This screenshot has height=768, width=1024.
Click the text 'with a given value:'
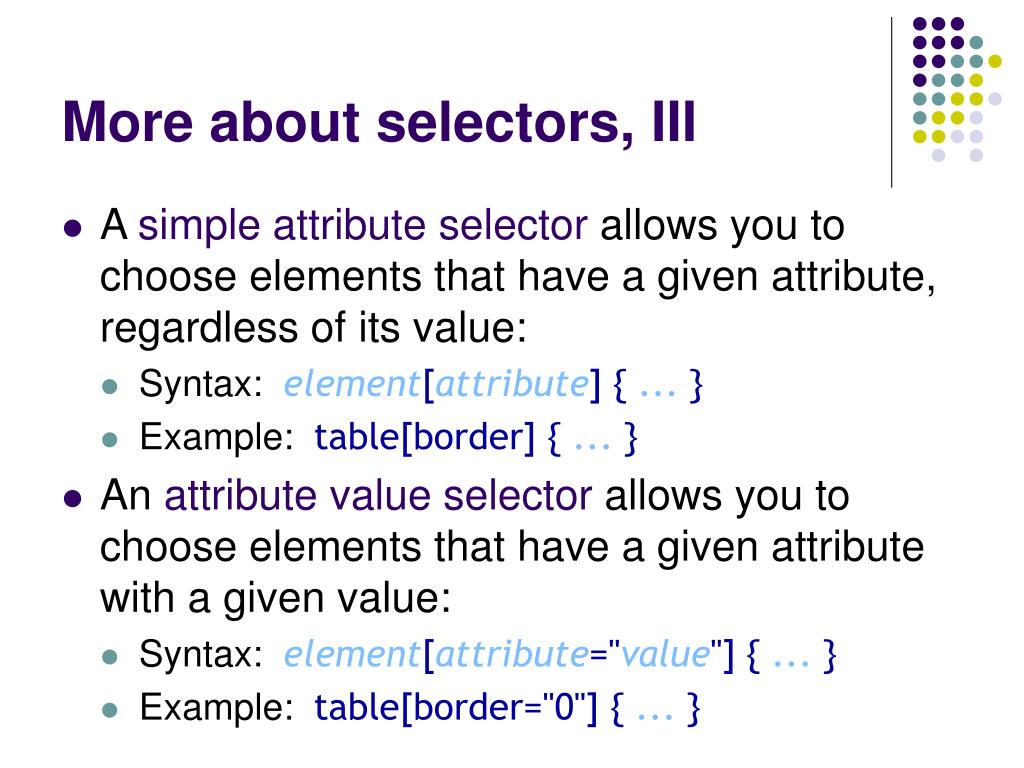click(x=276, y=598)
